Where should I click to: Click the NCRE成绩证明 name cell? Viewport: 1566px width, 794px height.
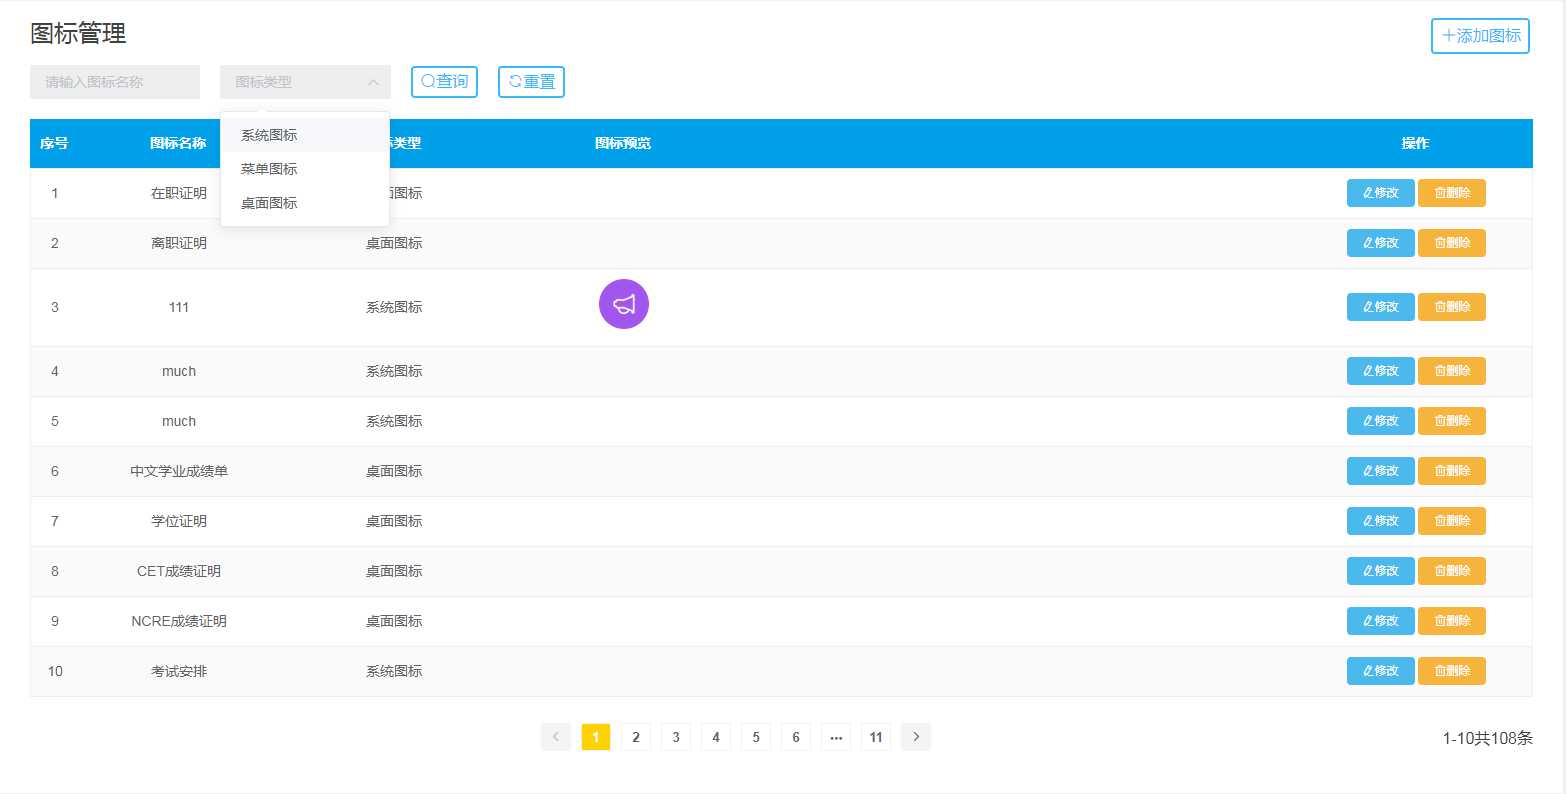click(x=179, y=621)
